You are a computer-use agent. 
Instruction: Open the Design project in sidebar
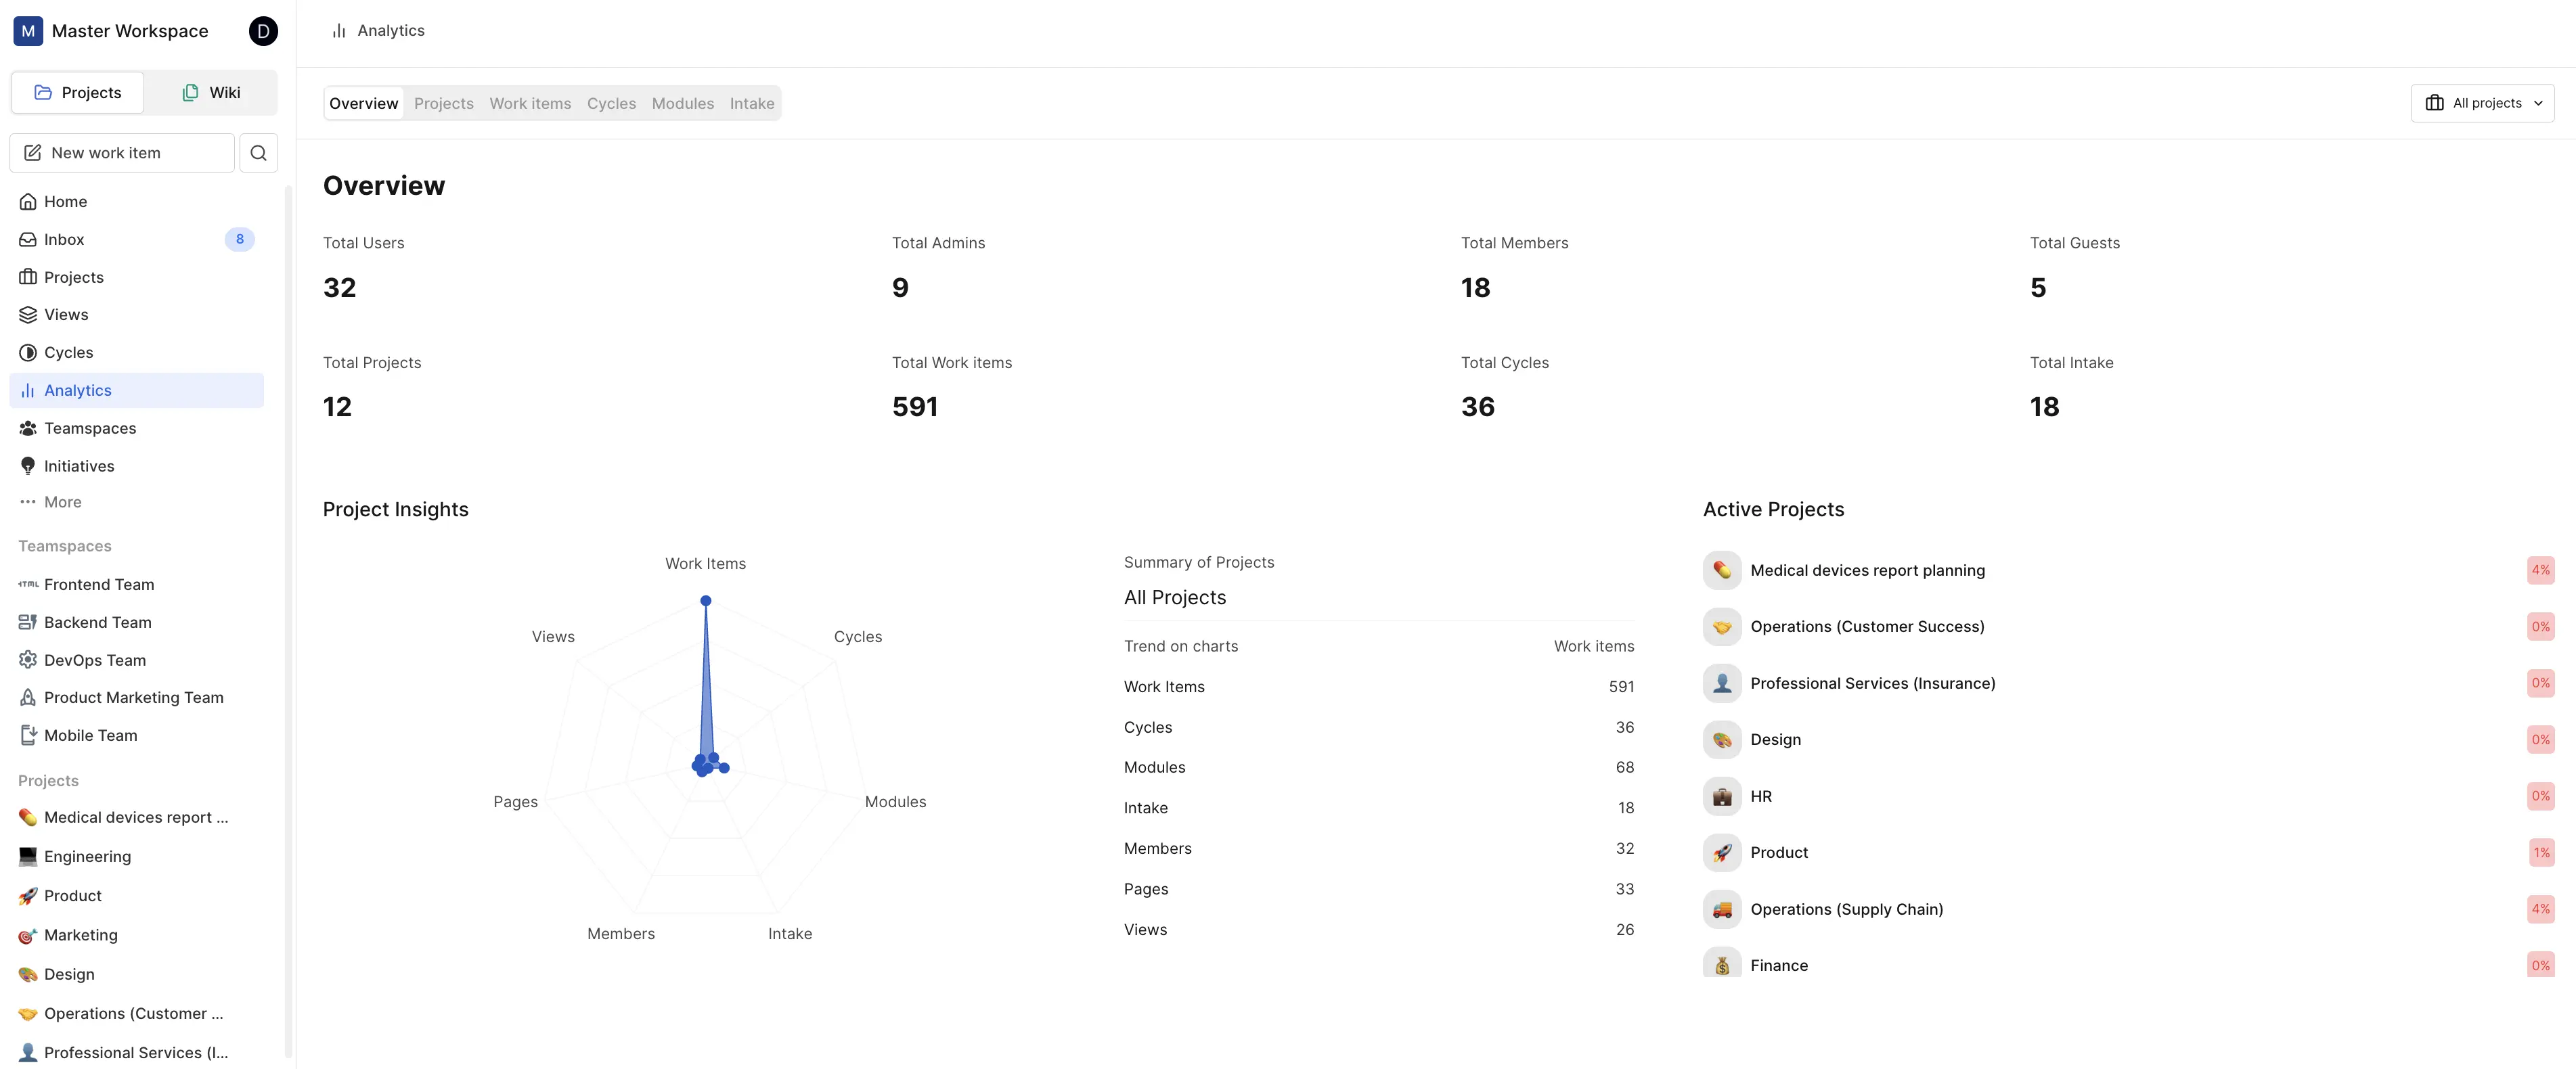pos(136,974)
